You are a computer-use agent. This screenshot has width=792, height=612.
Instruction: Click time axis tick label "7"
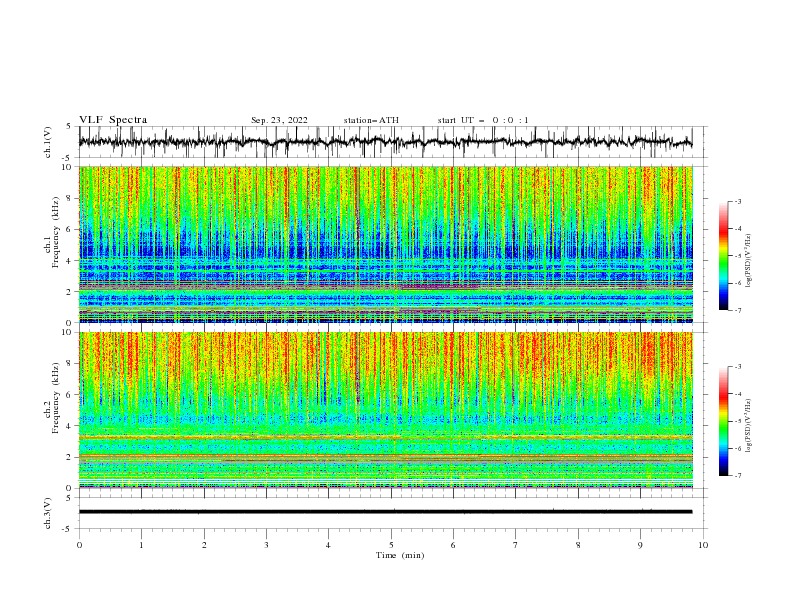[515, 545]
